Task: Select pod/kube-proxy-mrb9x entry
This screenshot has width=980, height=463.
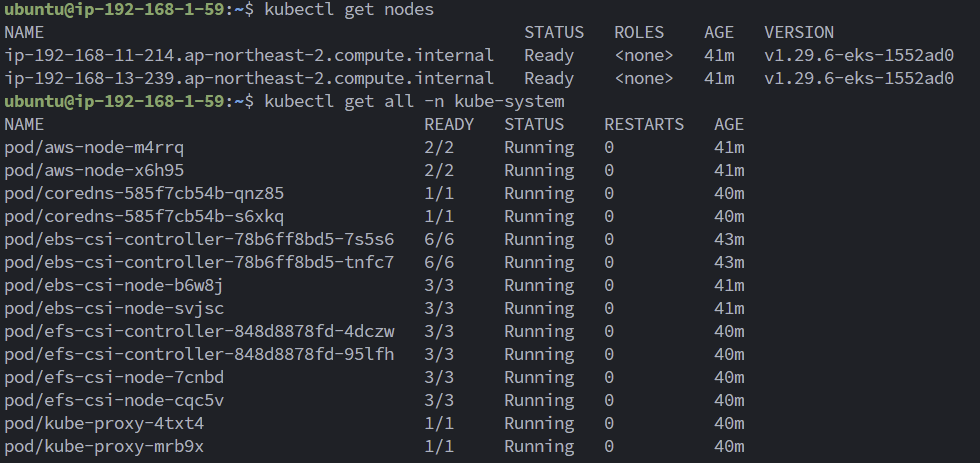Action: click(x=104, y=446)
